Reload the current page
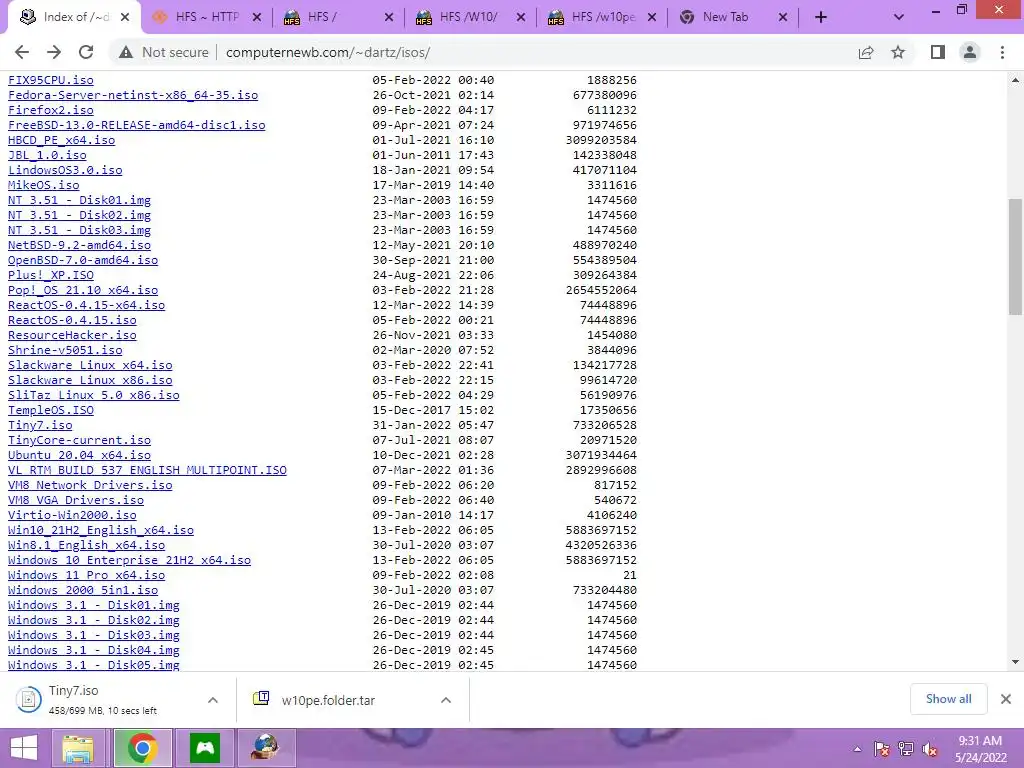Image resolution: width=1024 pixels, height=768 pixels. coord(86,52)
